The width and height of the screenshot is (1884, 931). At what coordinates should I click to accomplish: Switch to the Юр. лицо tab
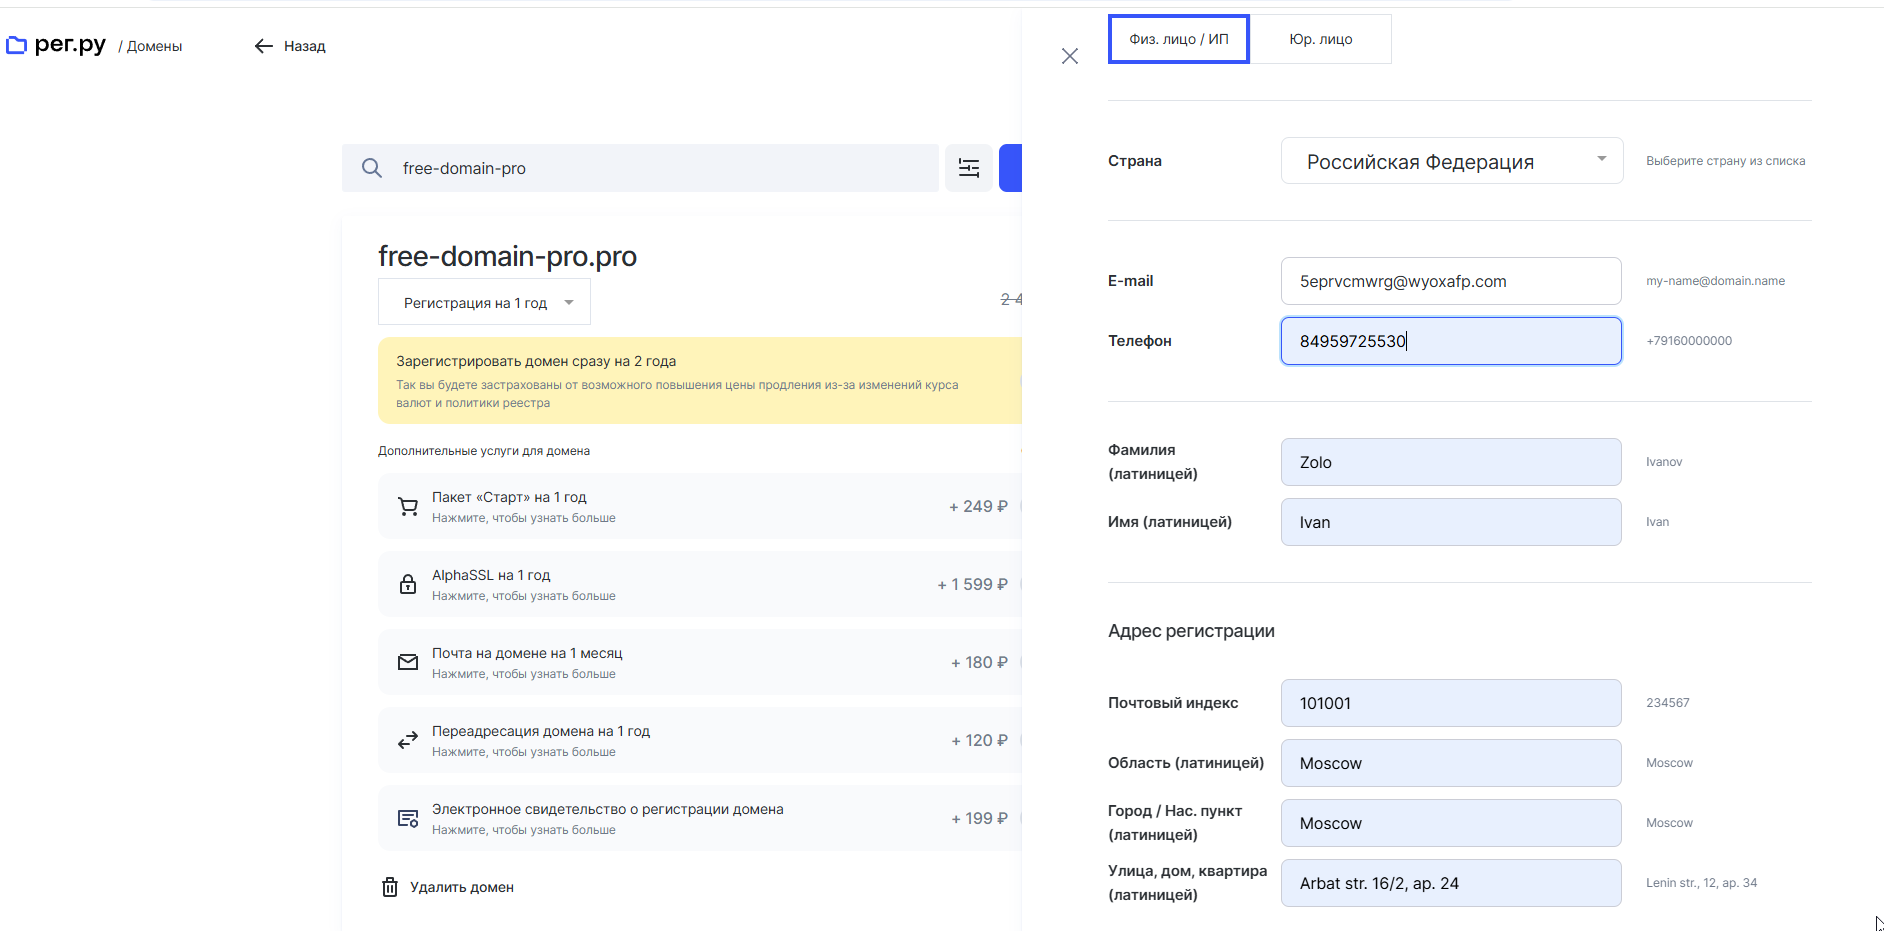[1320, 39]
